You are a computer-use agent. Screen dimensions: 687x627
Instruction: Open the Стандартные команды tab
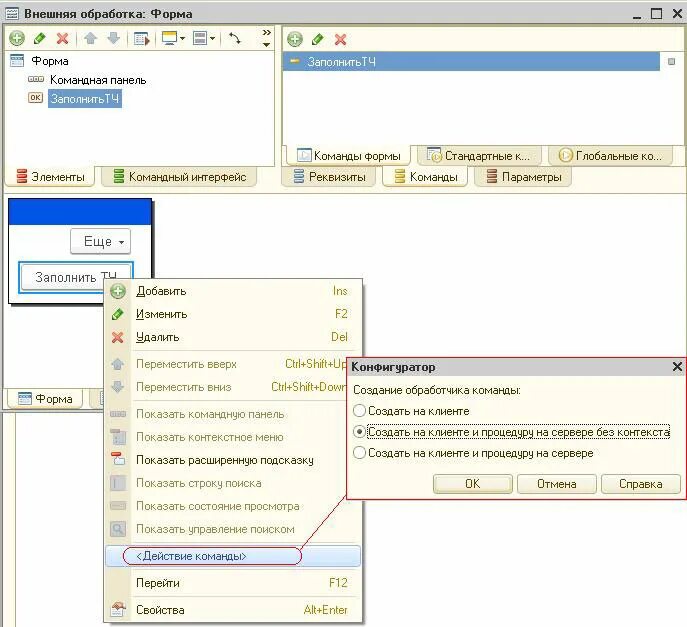point(478,156)
